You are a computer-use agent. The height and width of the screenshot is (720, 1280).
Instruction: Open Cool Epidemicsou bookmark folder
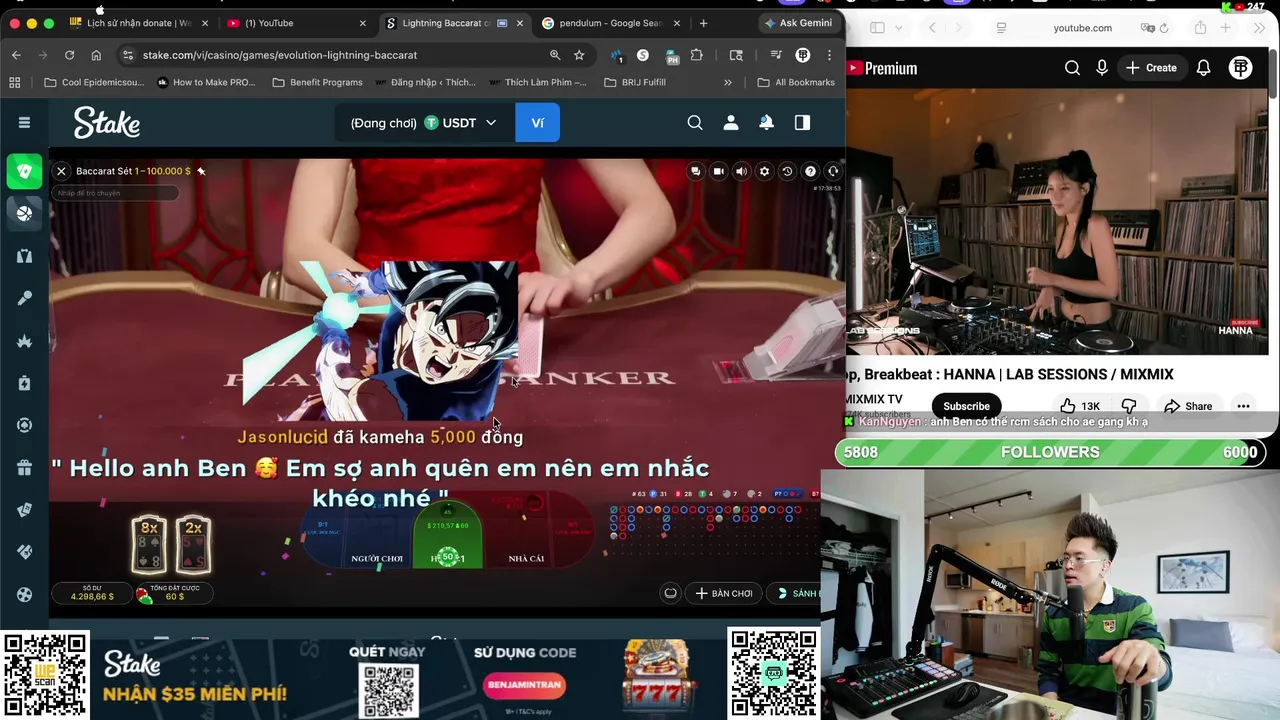(x=94, y=82)
